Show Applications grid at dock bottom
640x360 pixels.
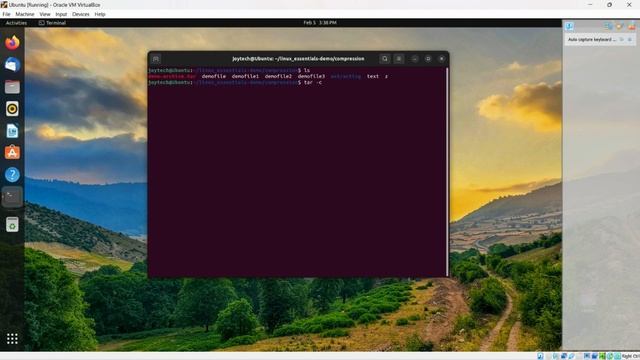[x=12, y=338]
